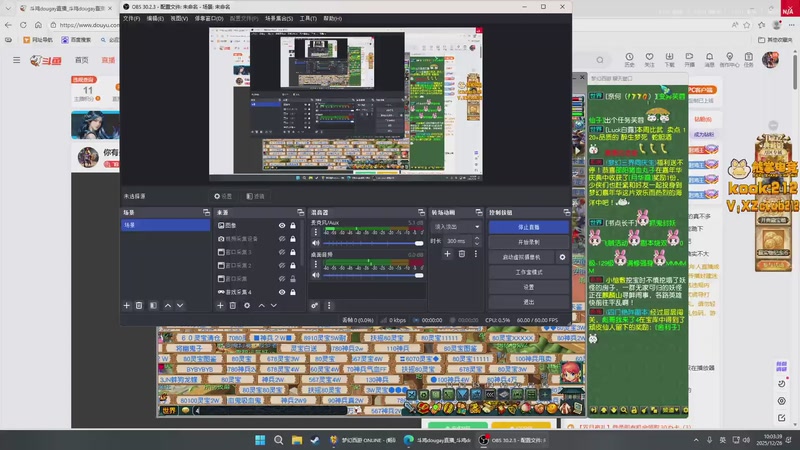800x450 pixels.
Task: Toggle lock on 游戏采集 4 source
Action: [293, 292]
